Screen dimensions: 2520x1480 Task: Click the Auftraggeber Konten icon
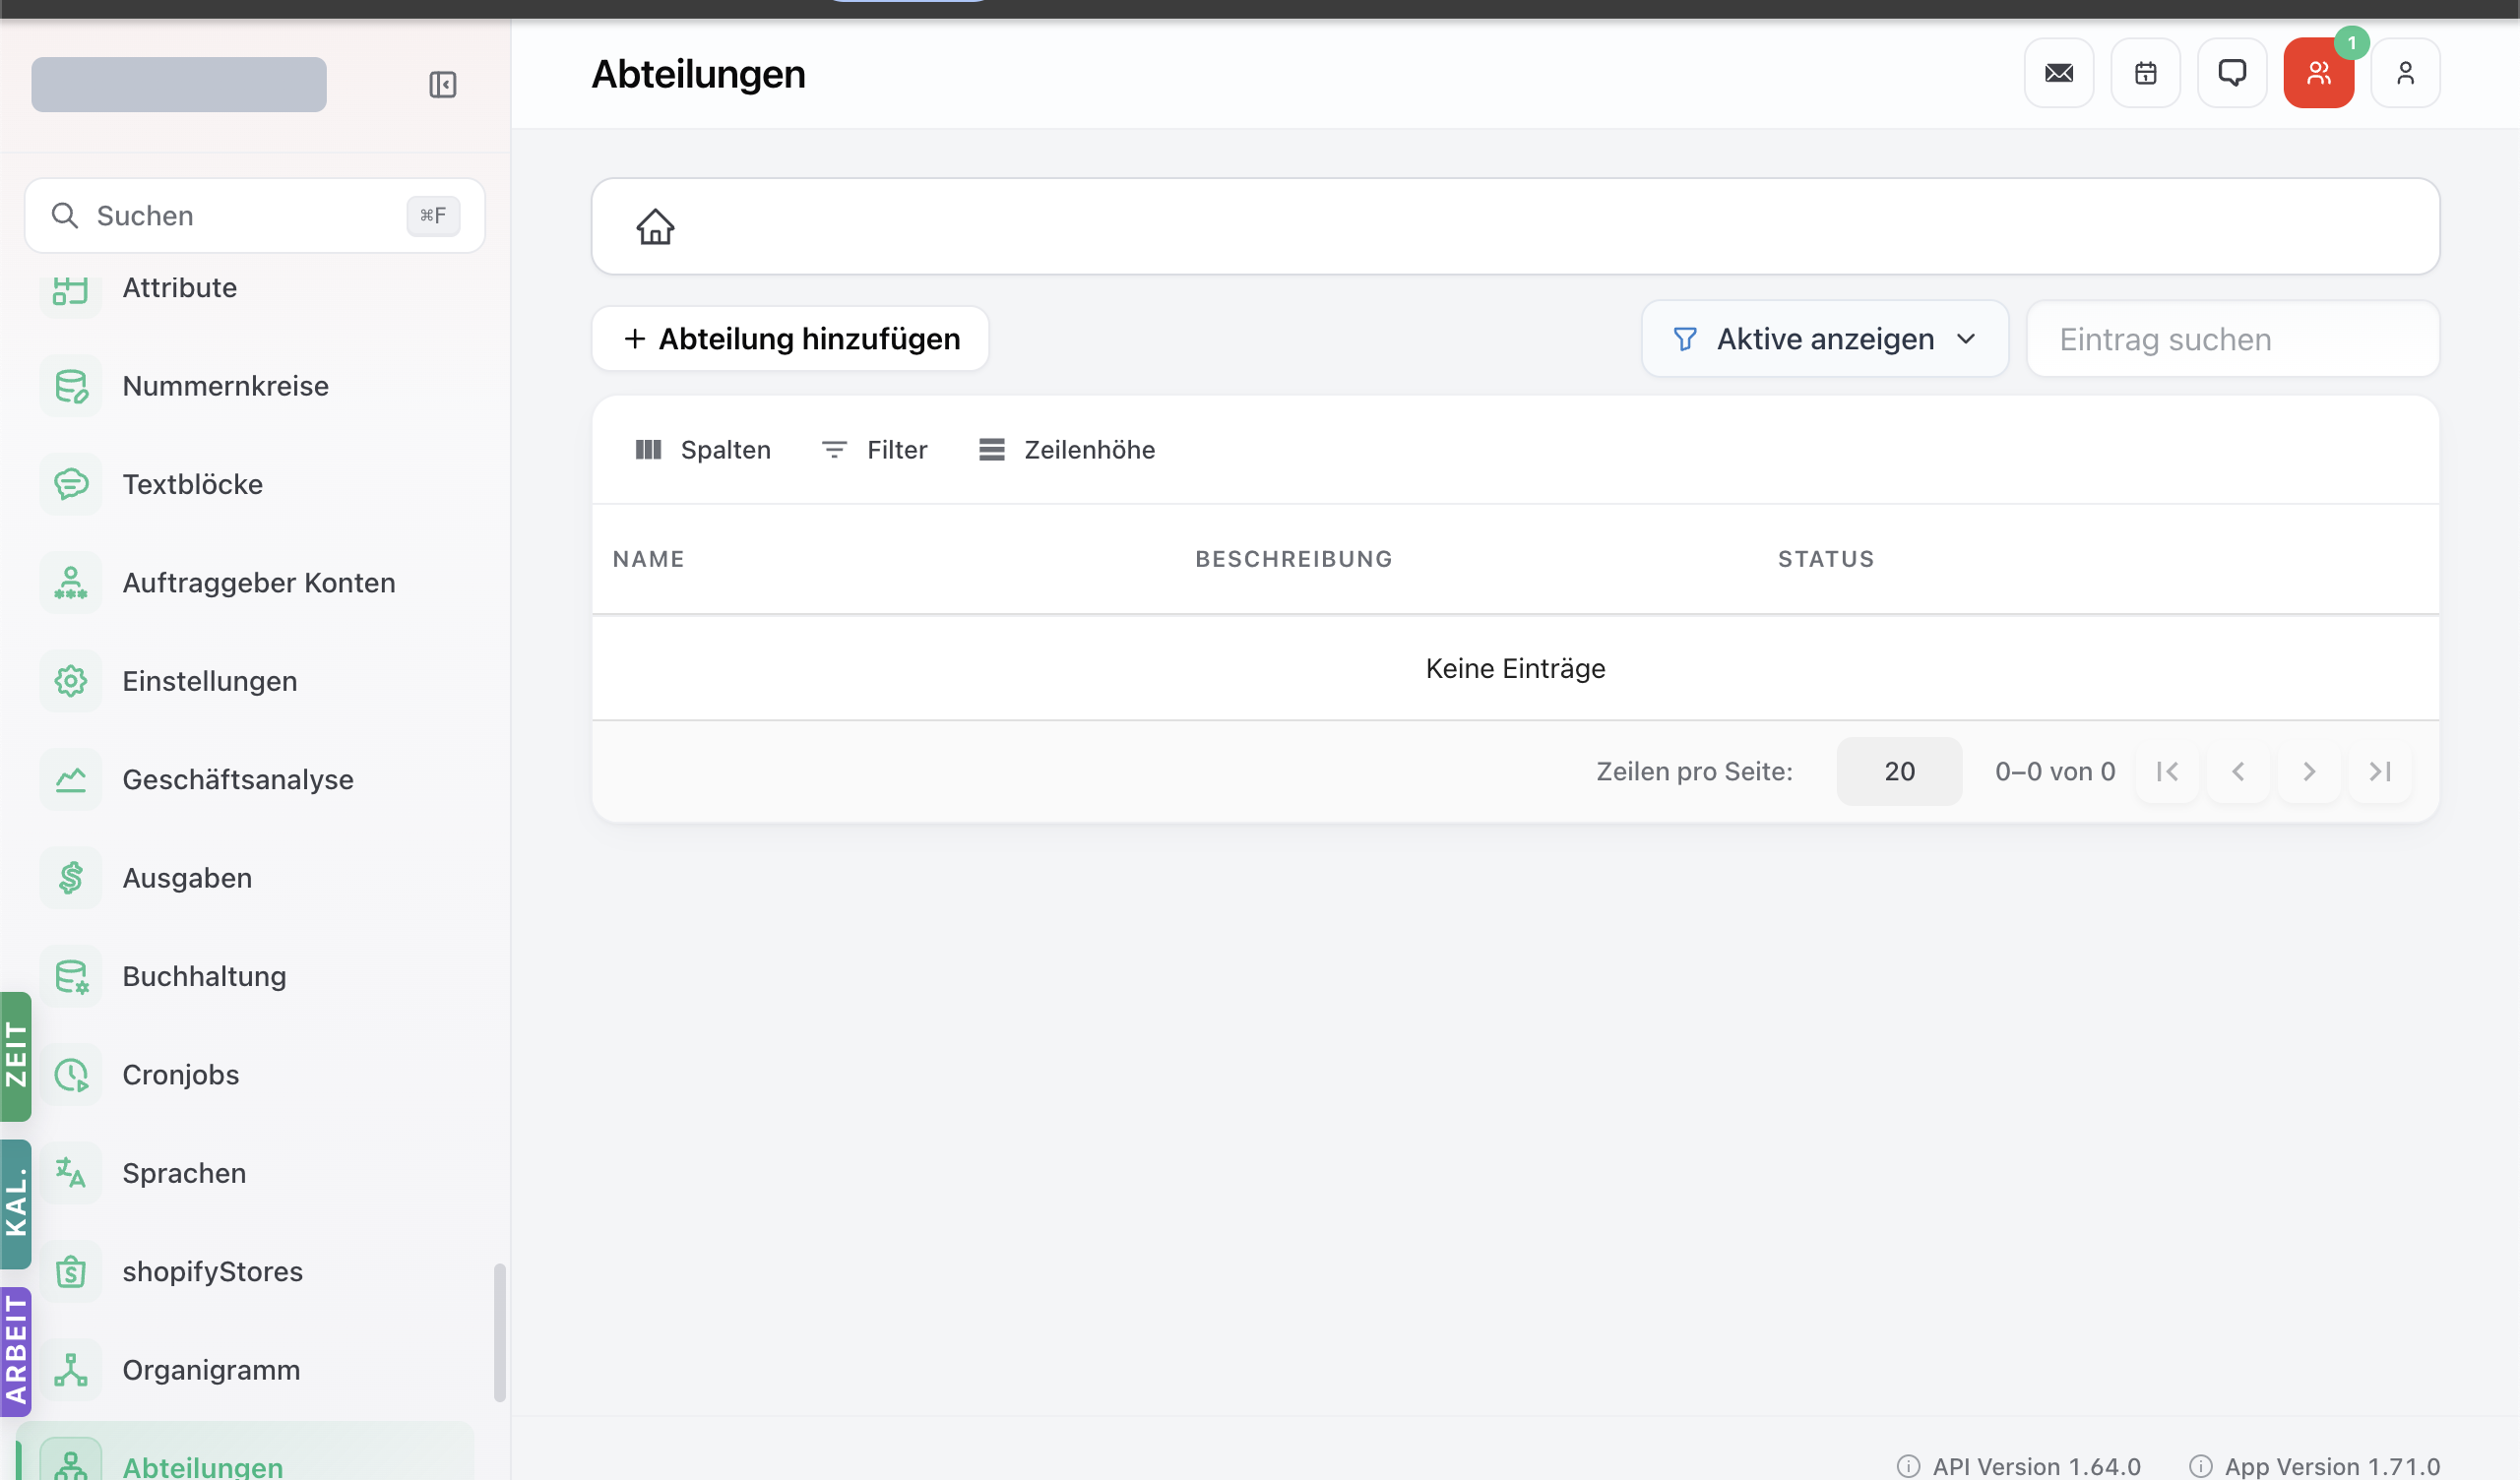click(71, 582)
